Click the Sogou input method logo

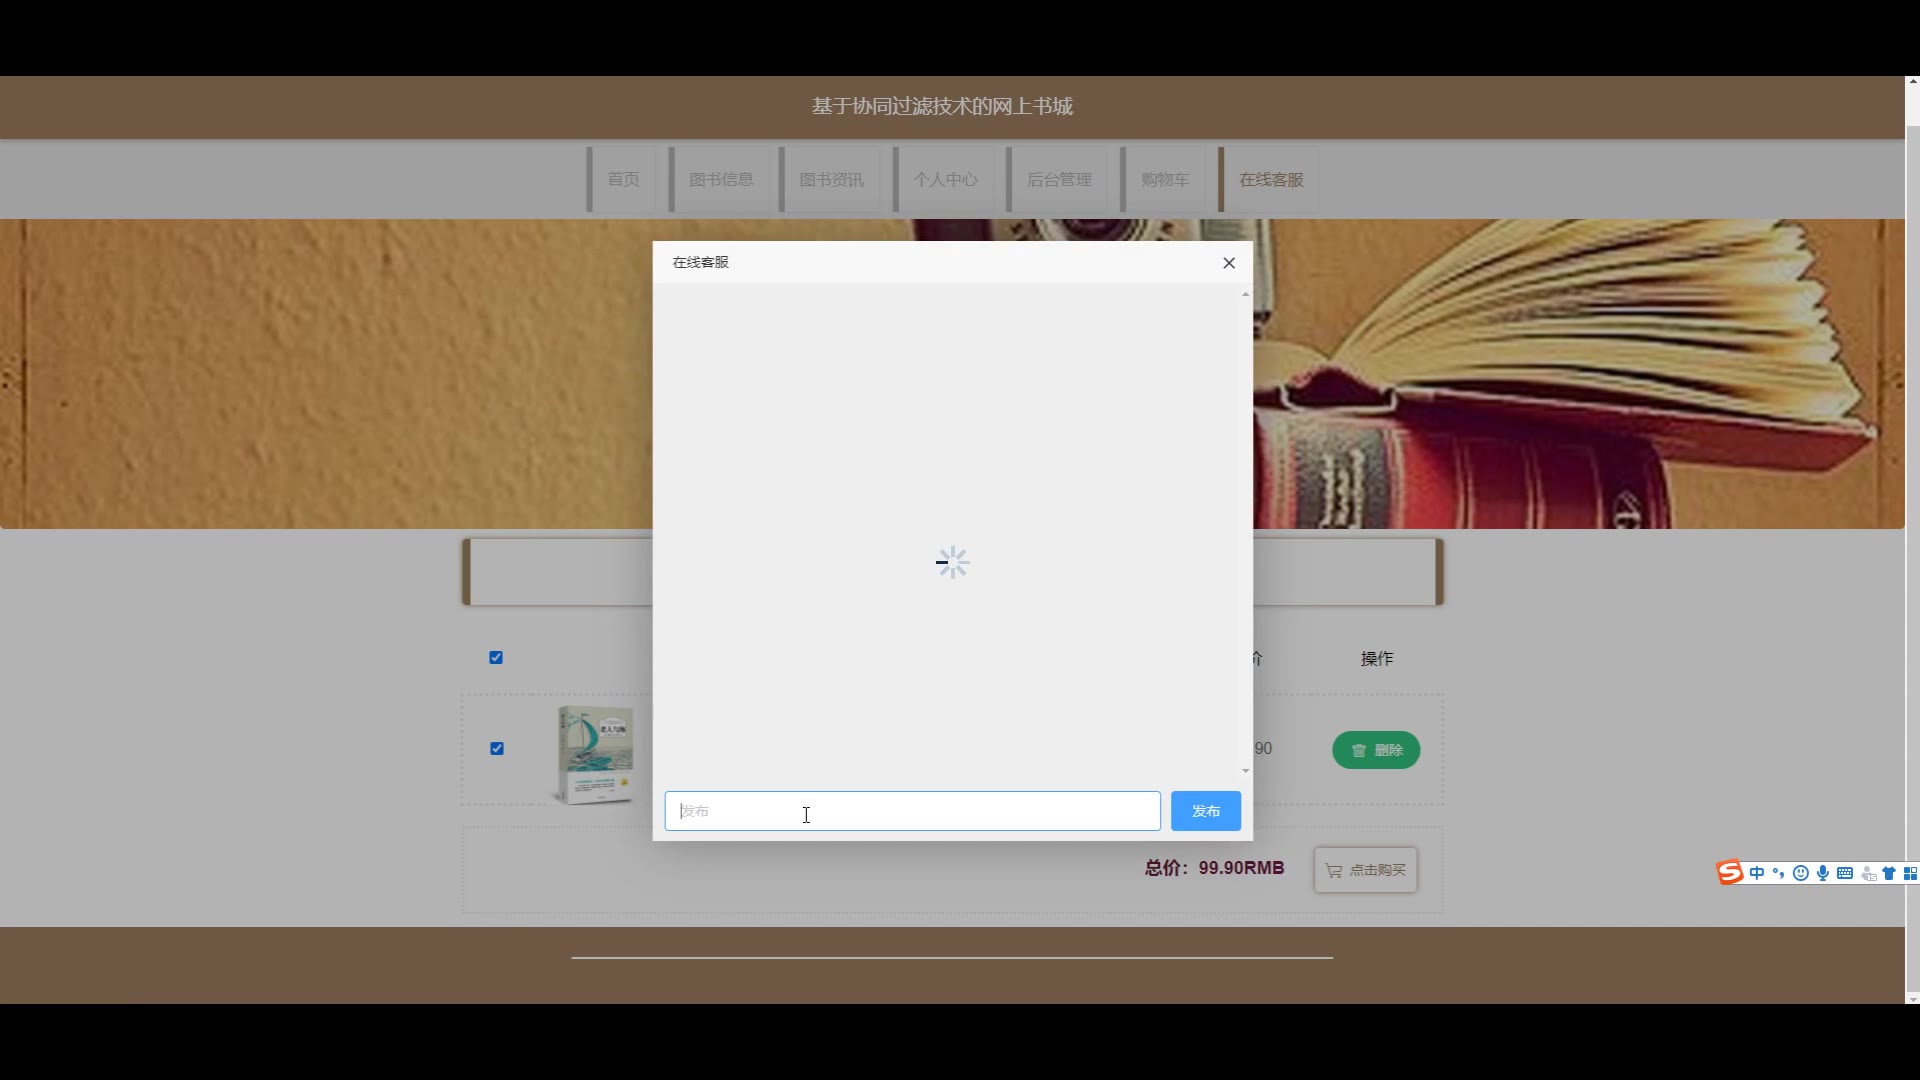click(1730, 873)
